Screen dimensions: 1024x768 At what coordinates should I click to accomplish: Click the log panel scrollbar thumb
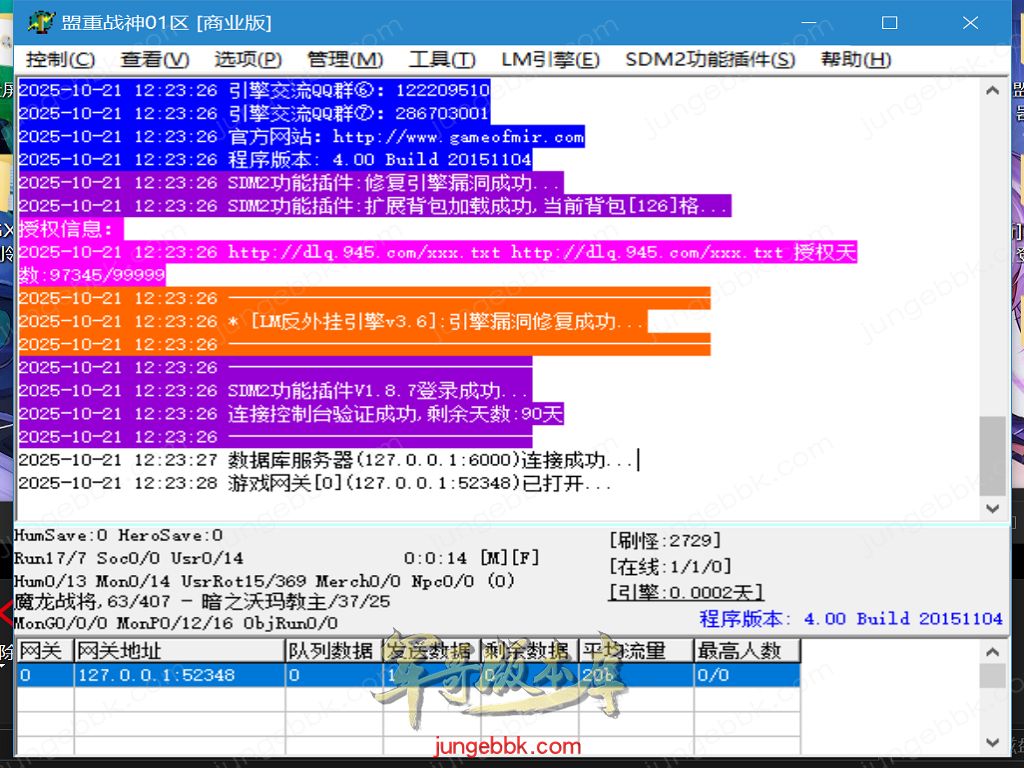pos(992,457)
